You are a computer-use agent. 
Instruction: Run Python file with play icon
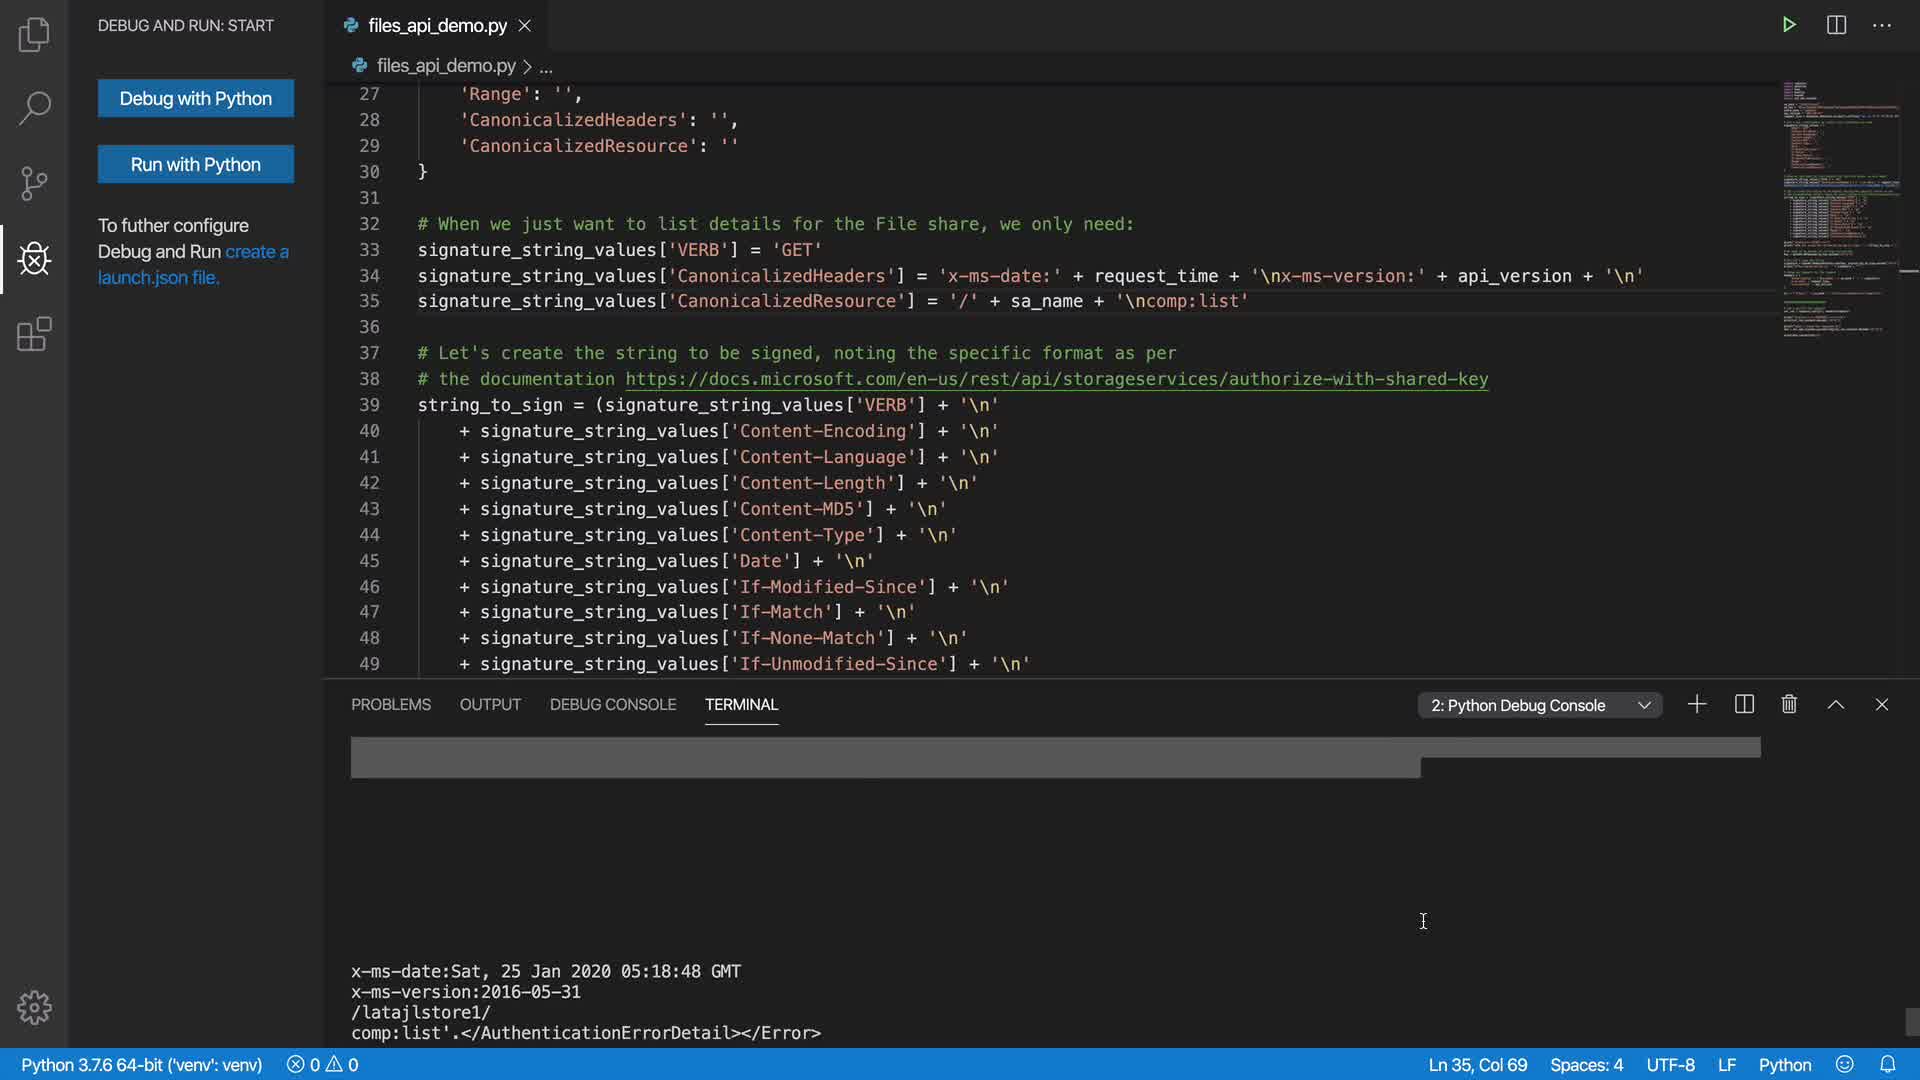tap(1789, 25)
